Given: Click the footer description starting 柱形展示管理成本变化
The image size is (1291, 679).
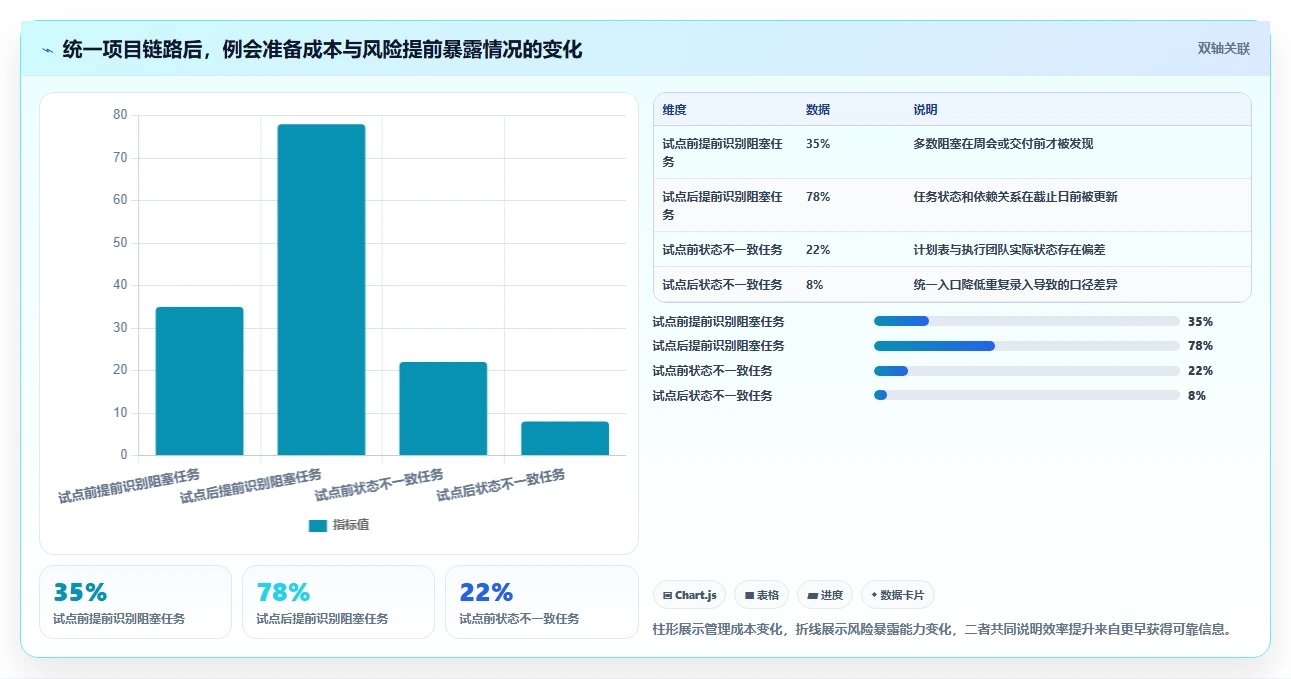Looking at the screenshot, I should click(942, 629).
